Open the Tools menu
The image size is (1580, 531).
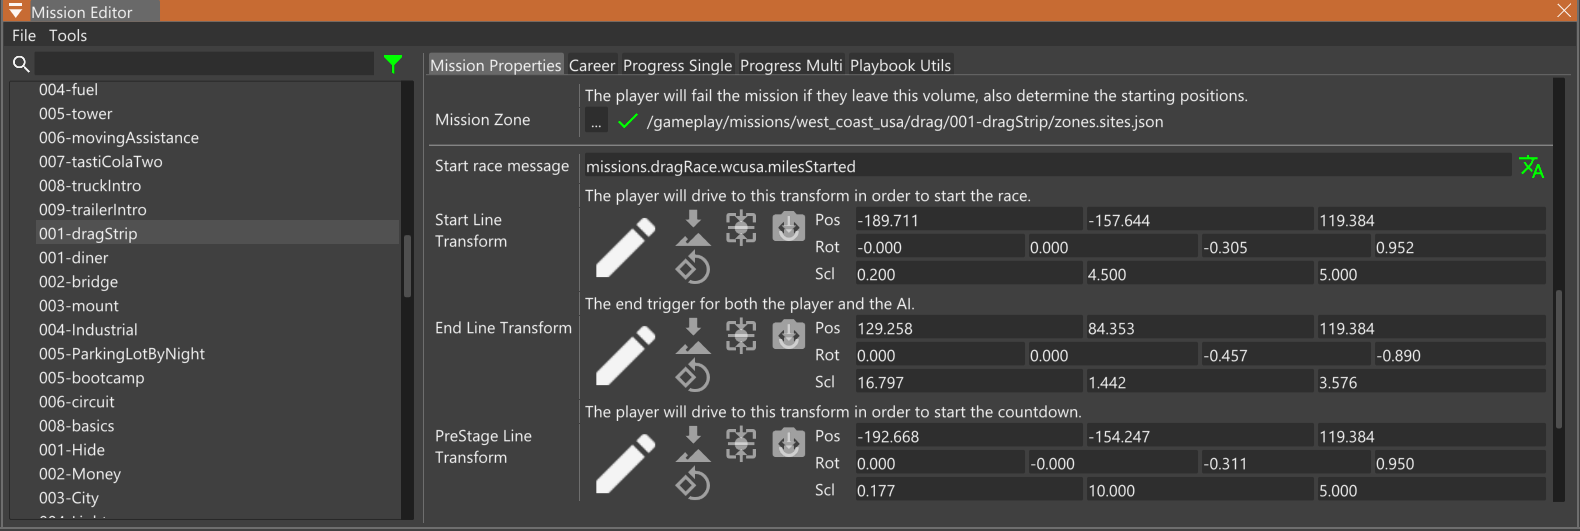pyautogui.click(x=68, y=36)
